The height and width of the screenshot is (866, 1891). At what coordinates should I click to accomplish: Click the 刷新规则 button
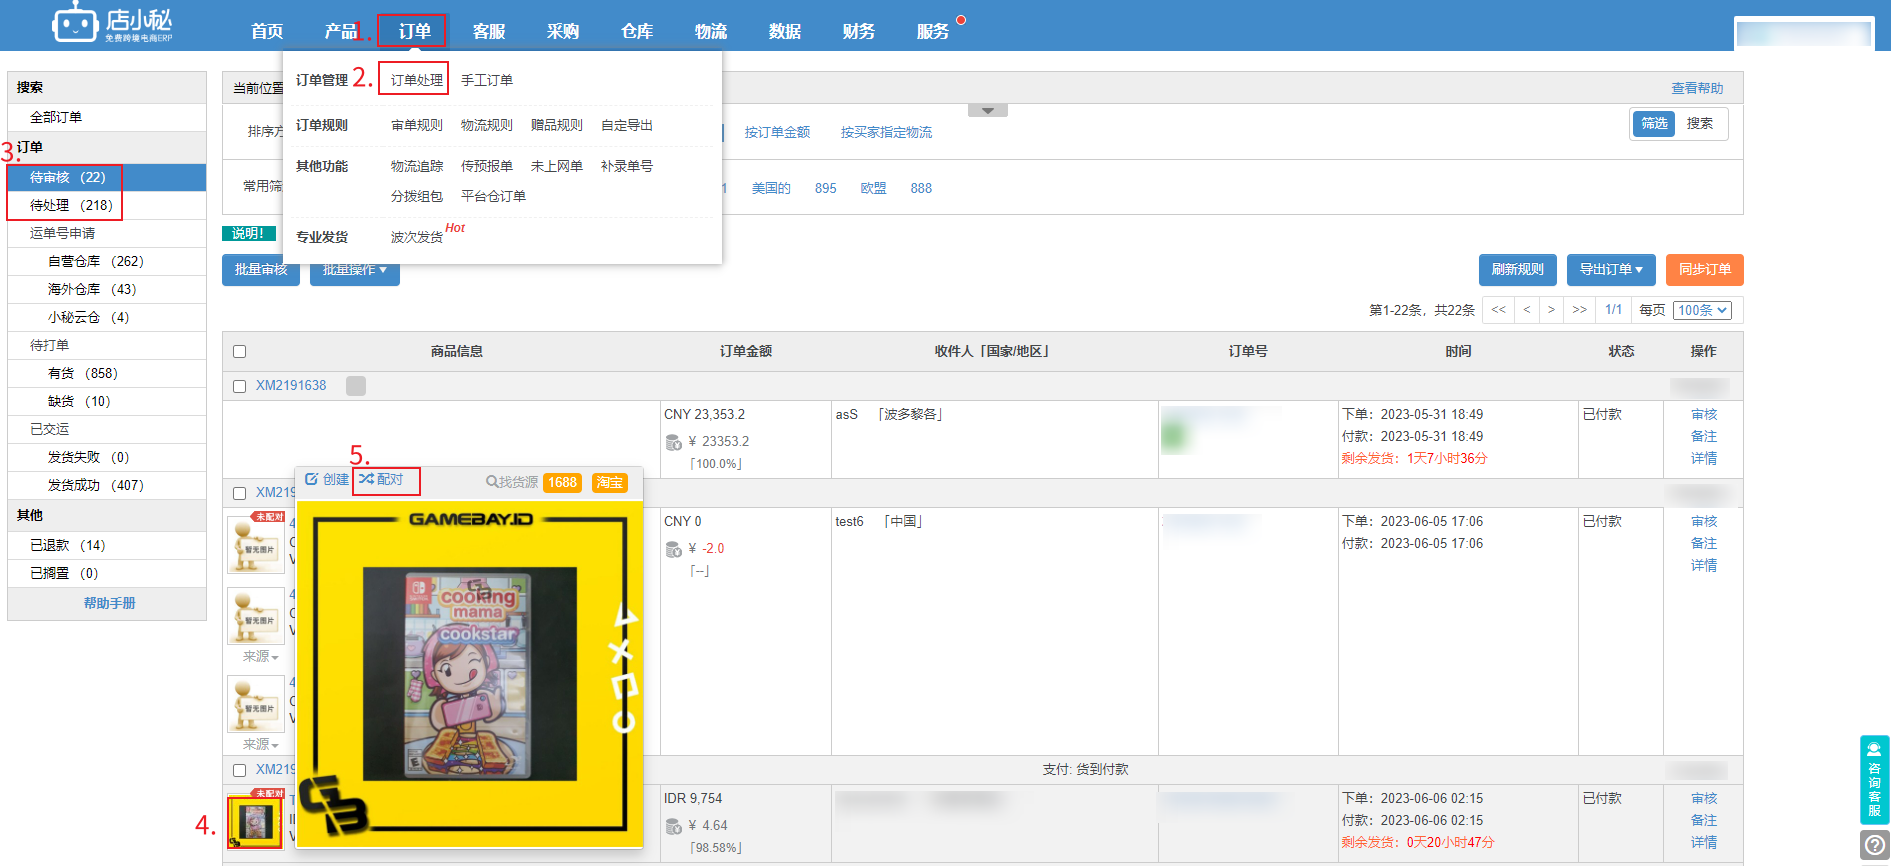pyautogui.click(x=1517, y=270)
